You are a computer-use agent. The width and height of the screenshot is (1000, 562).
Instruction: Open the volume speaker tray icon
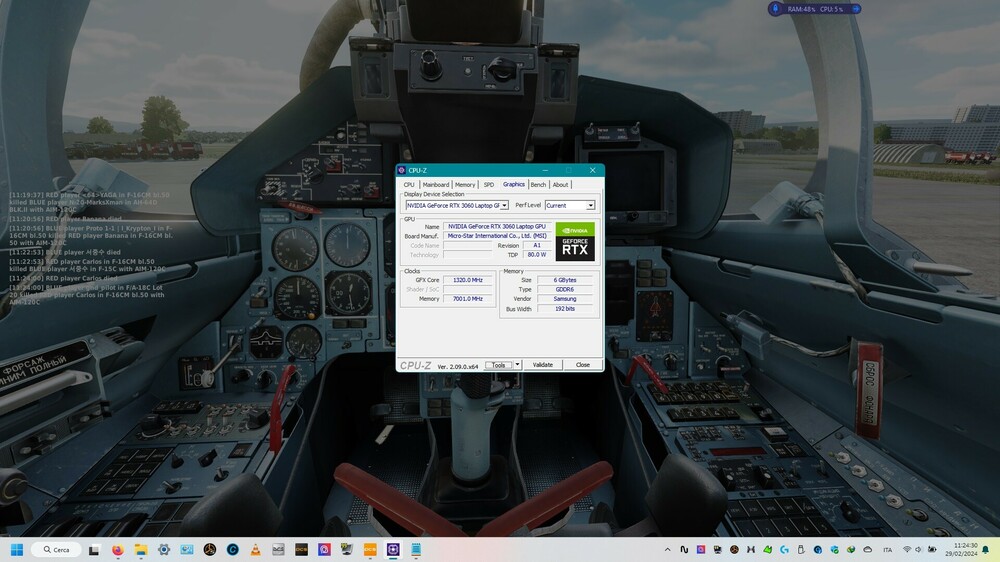tap(918, 549)
